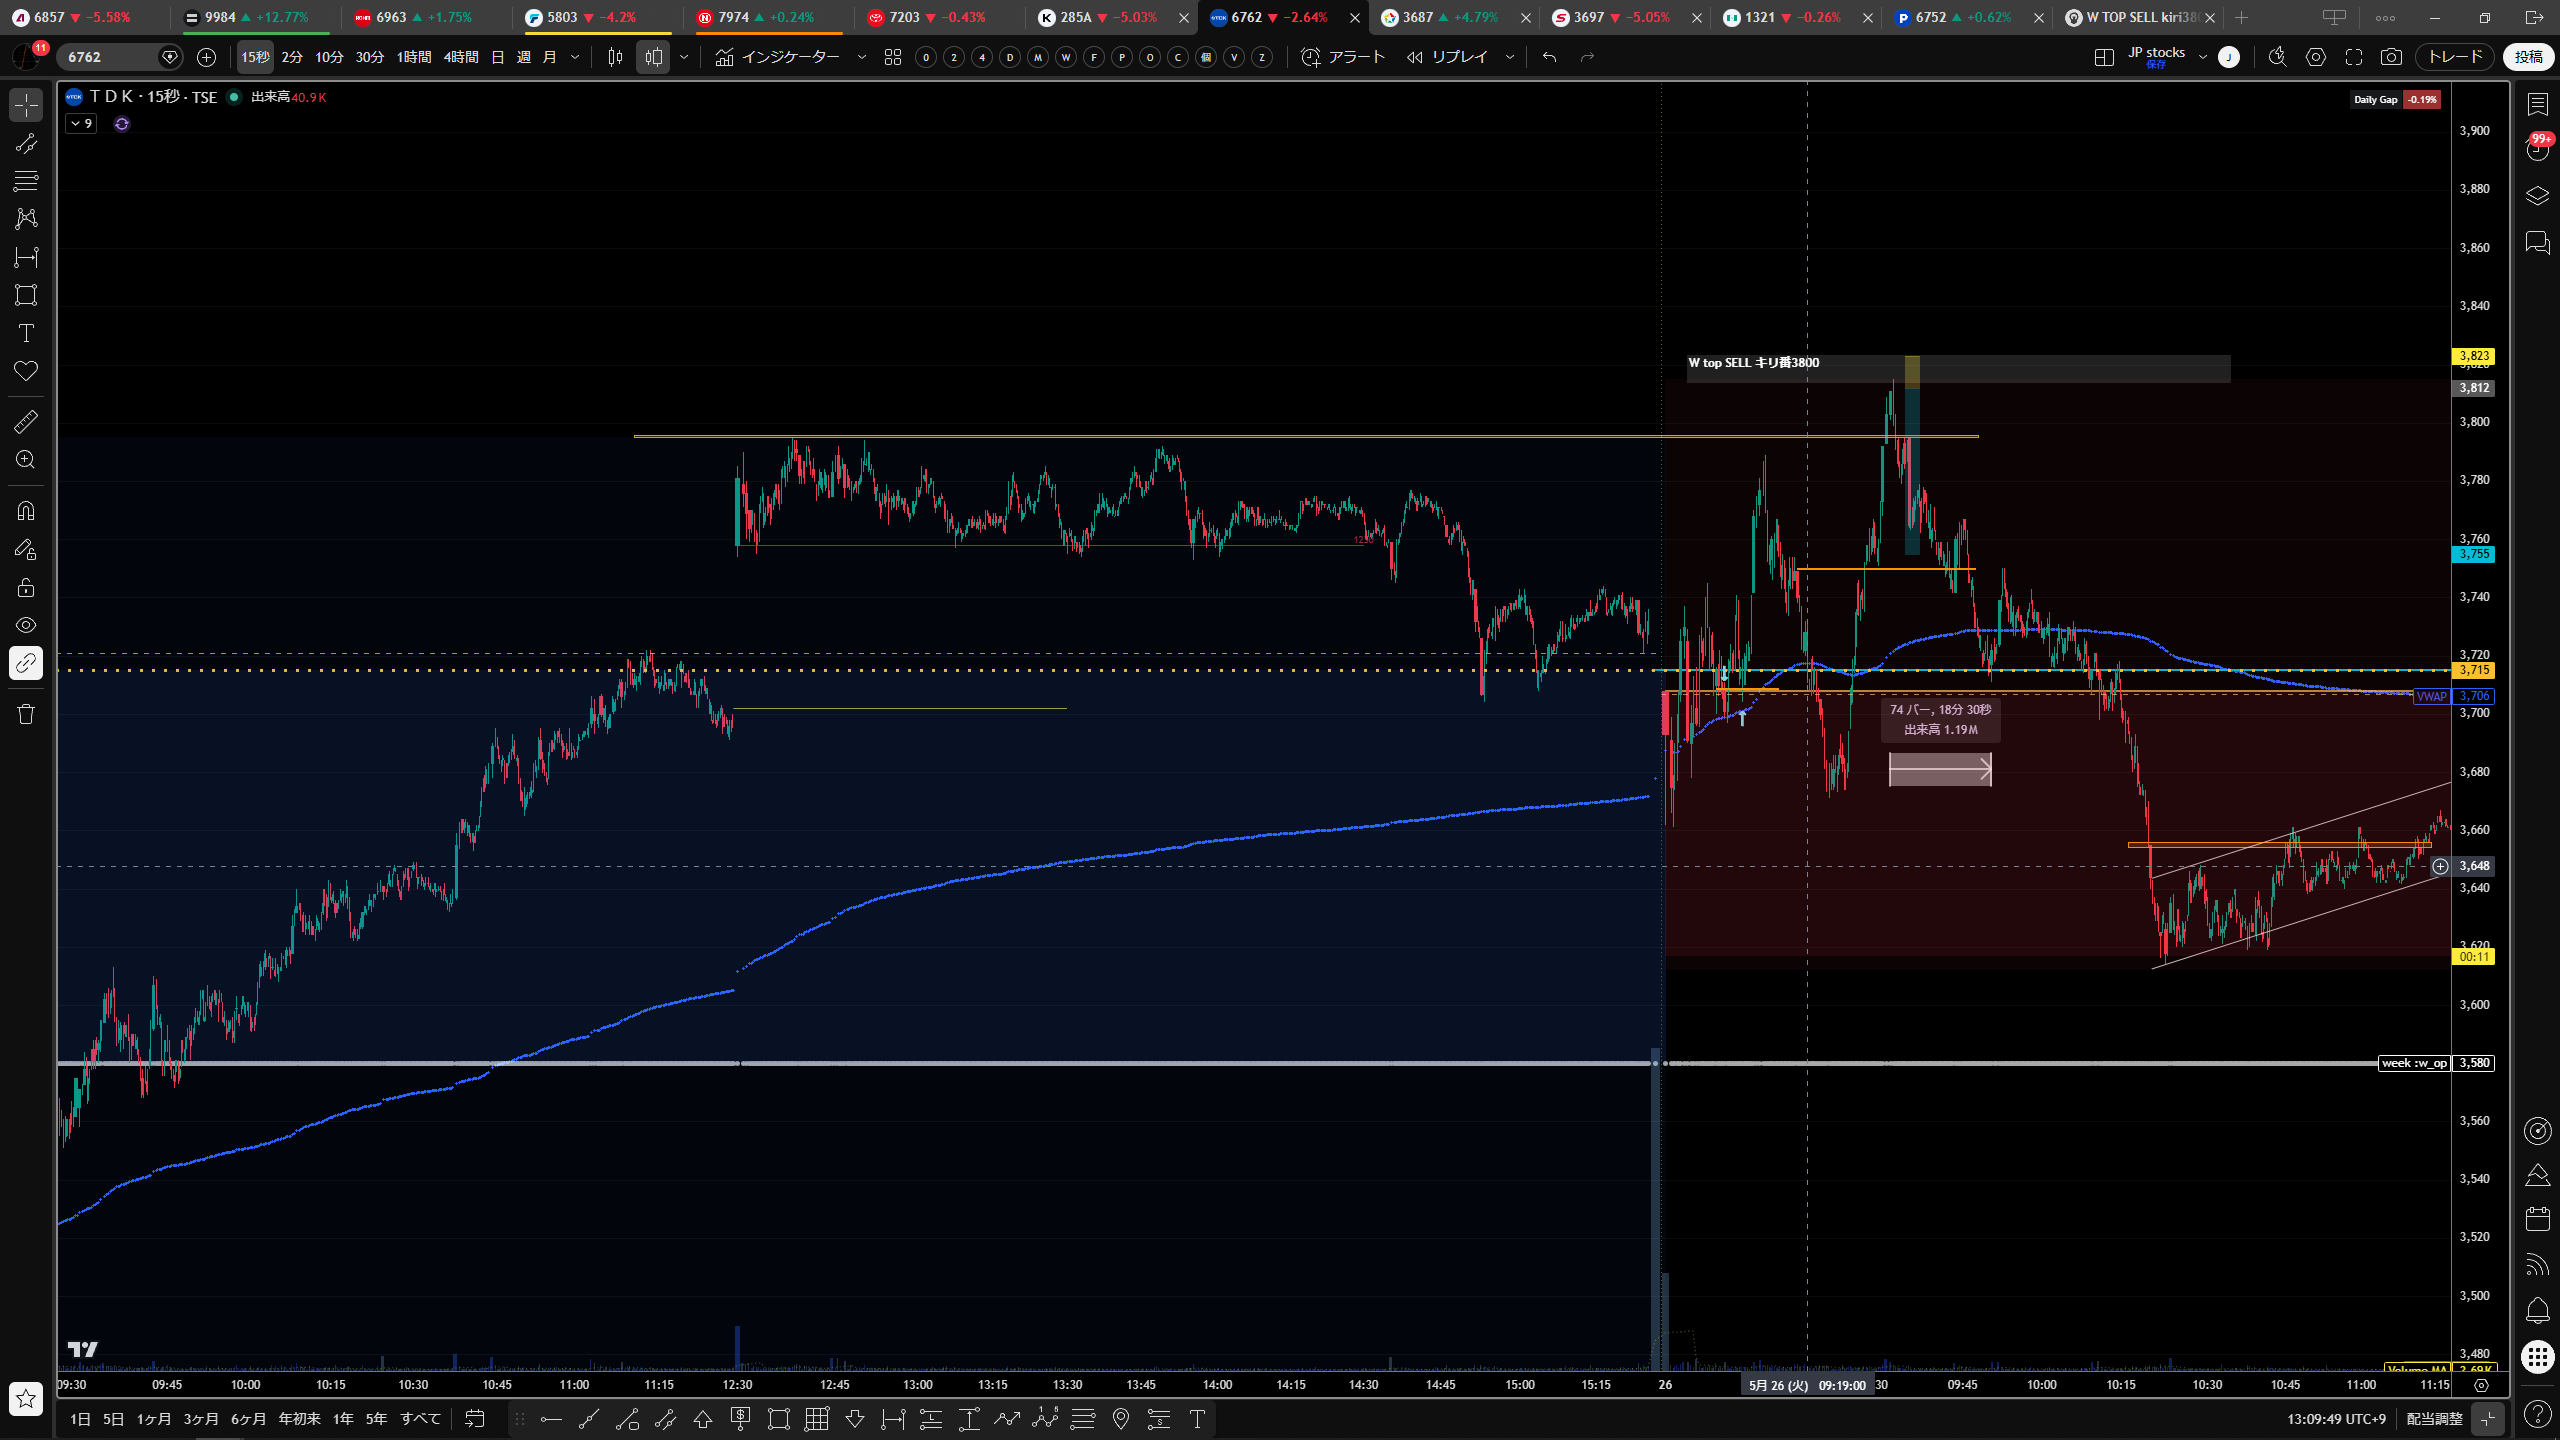Activate the magnet snapping mode

26,511
